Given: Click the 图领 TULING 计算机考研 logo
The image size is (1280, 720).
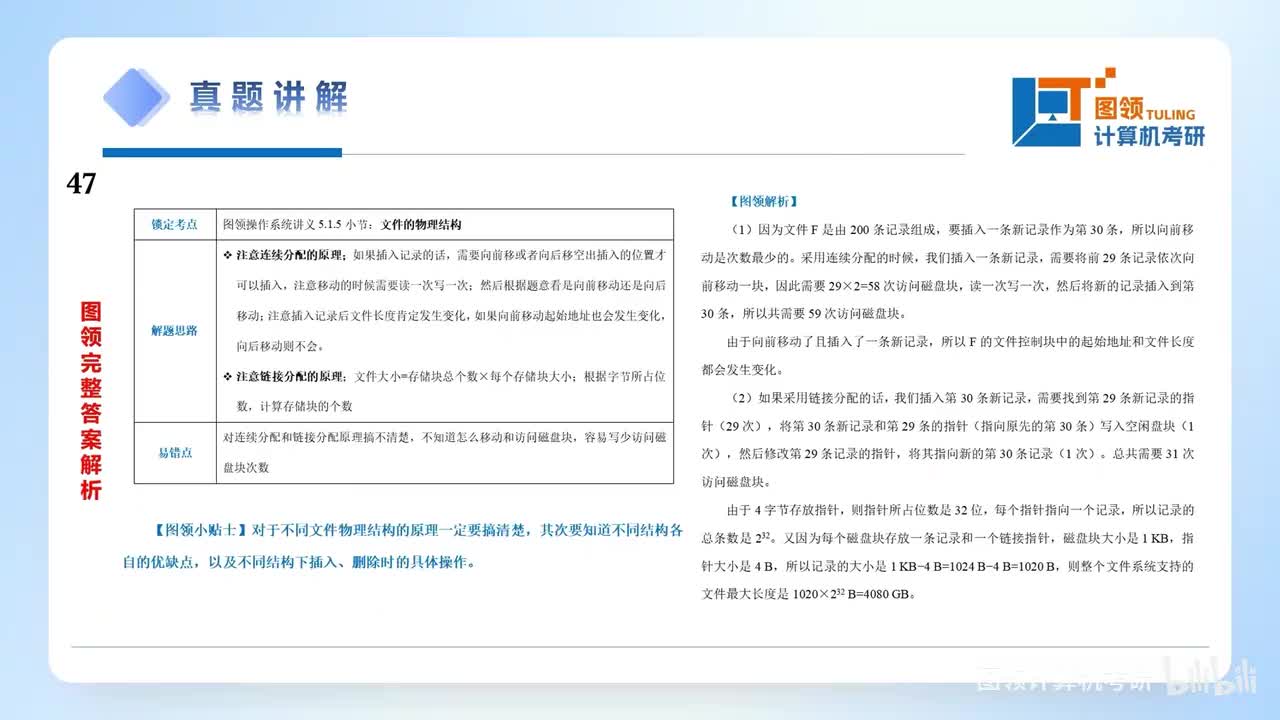Looking at the screenshot, I should (x=1108, y=108).
